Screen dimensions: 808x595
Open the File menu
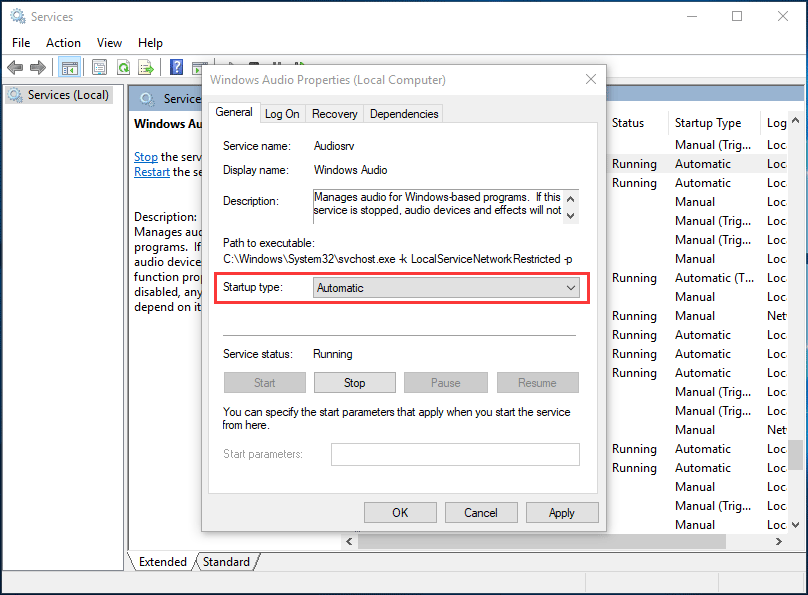[x=21, y=43]
